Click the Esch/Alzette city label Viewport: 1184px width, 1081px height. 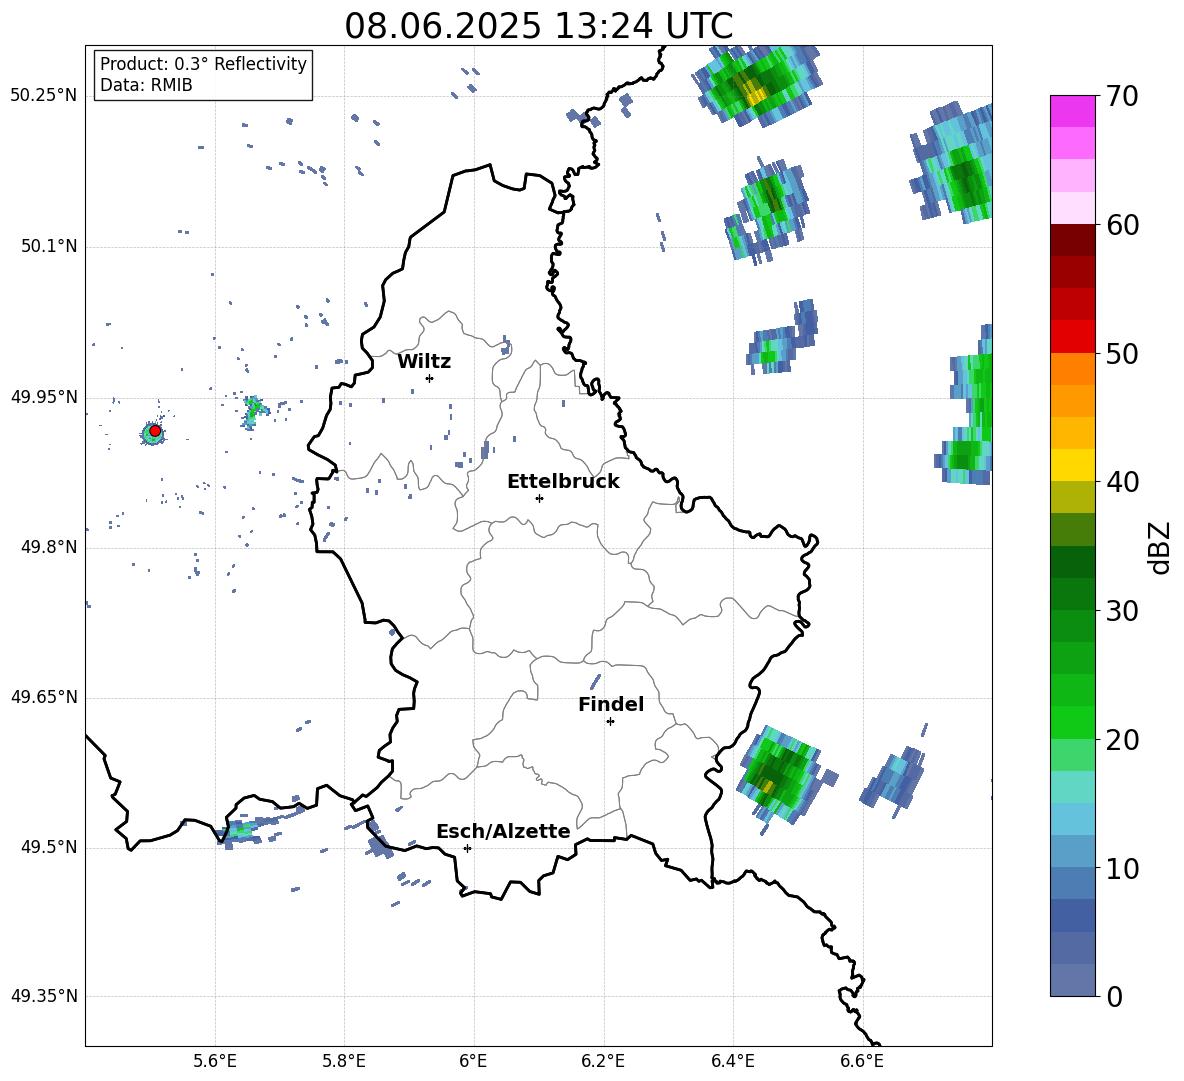(x=503, y=831)
